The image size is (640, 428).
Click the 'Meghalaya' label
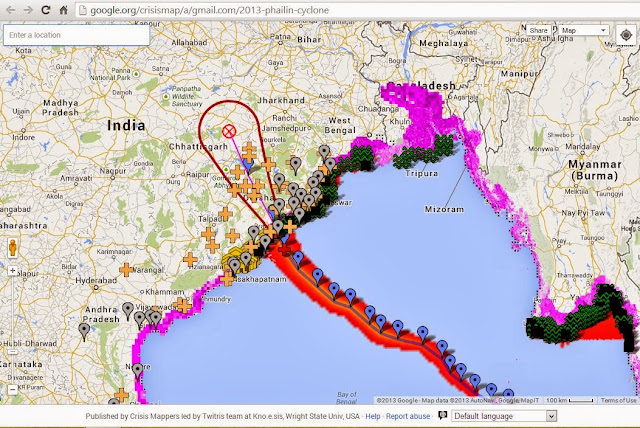tap(443, 43)
